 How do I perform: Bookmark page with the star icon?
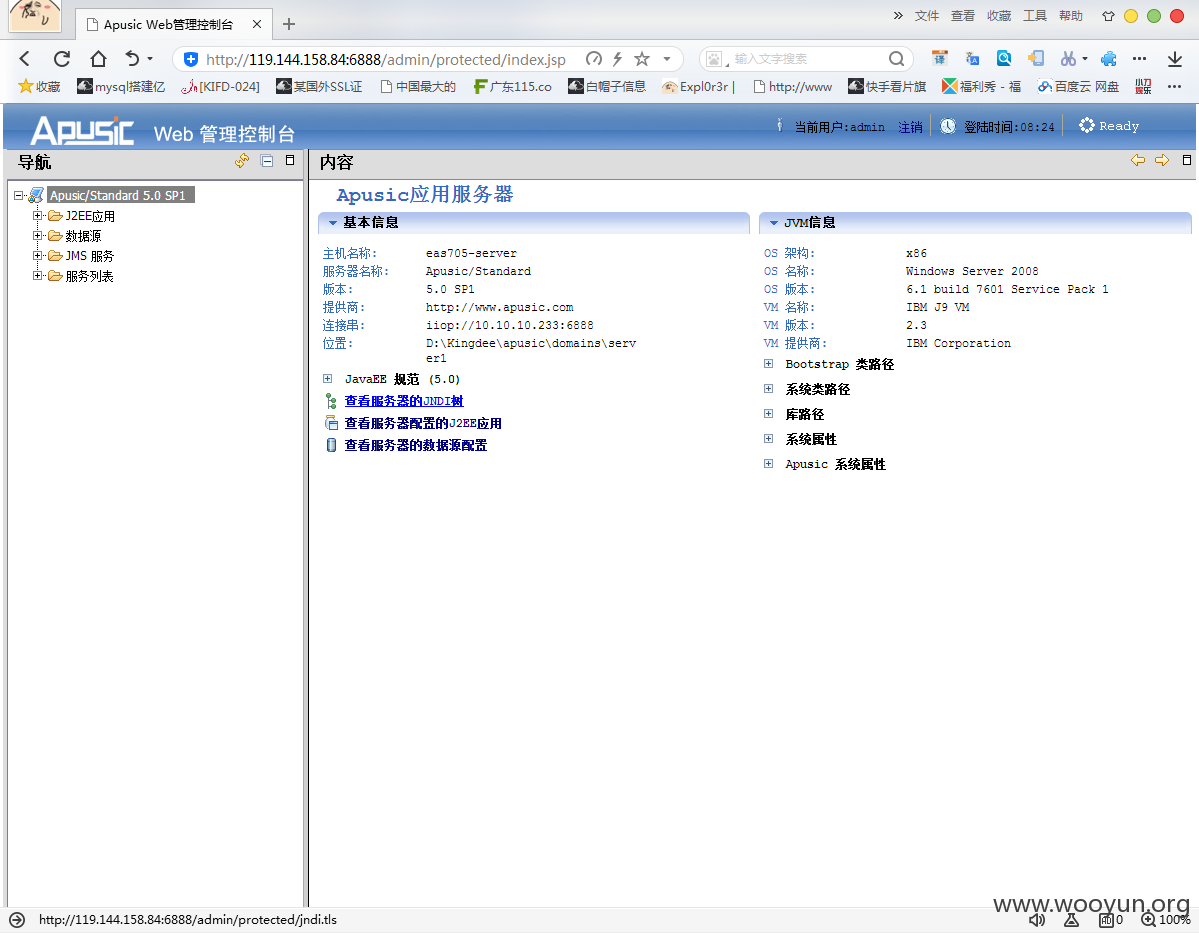pyautogui.click(x=642, y=59)
